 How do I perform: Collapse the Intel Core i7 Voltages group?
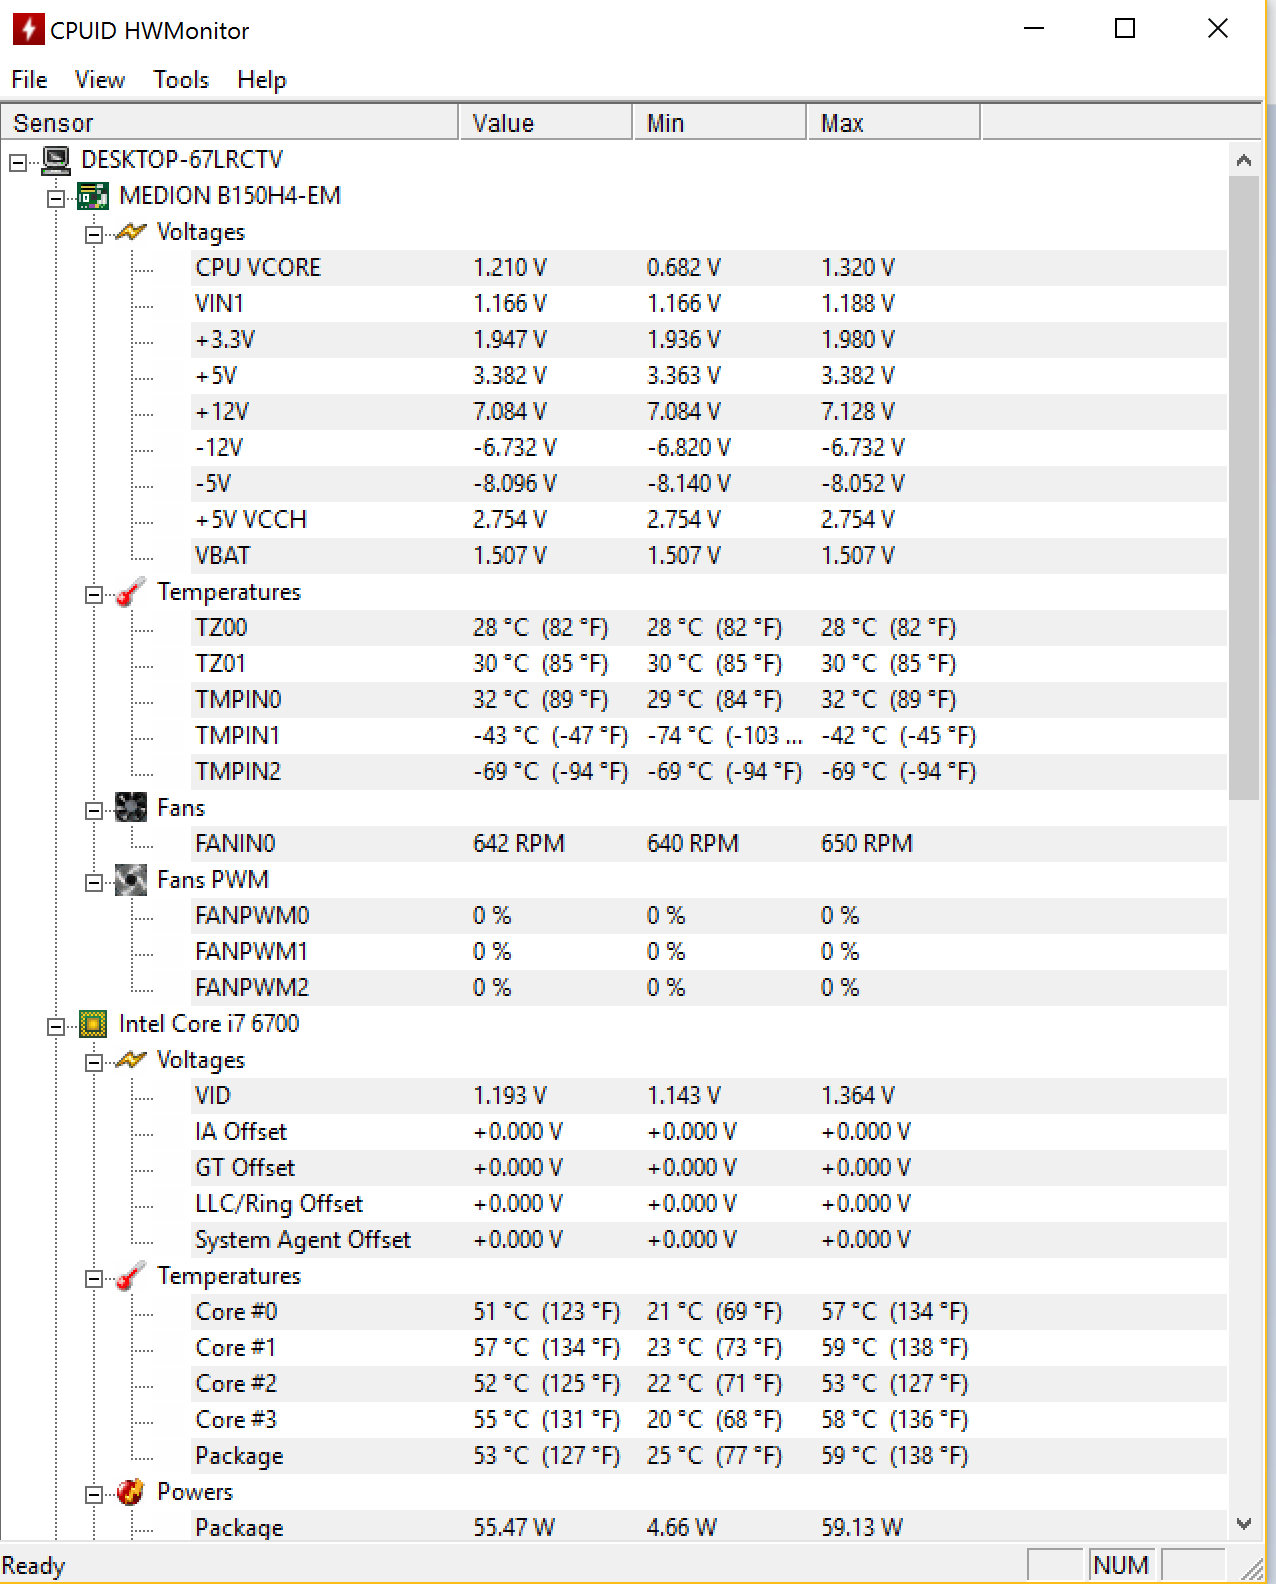pos(94,1062)
